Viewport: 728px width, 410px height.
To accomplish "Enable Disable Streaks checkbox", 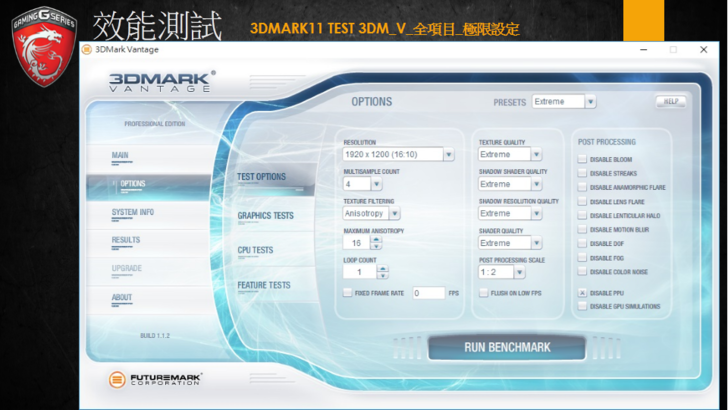I will [582, 173].
